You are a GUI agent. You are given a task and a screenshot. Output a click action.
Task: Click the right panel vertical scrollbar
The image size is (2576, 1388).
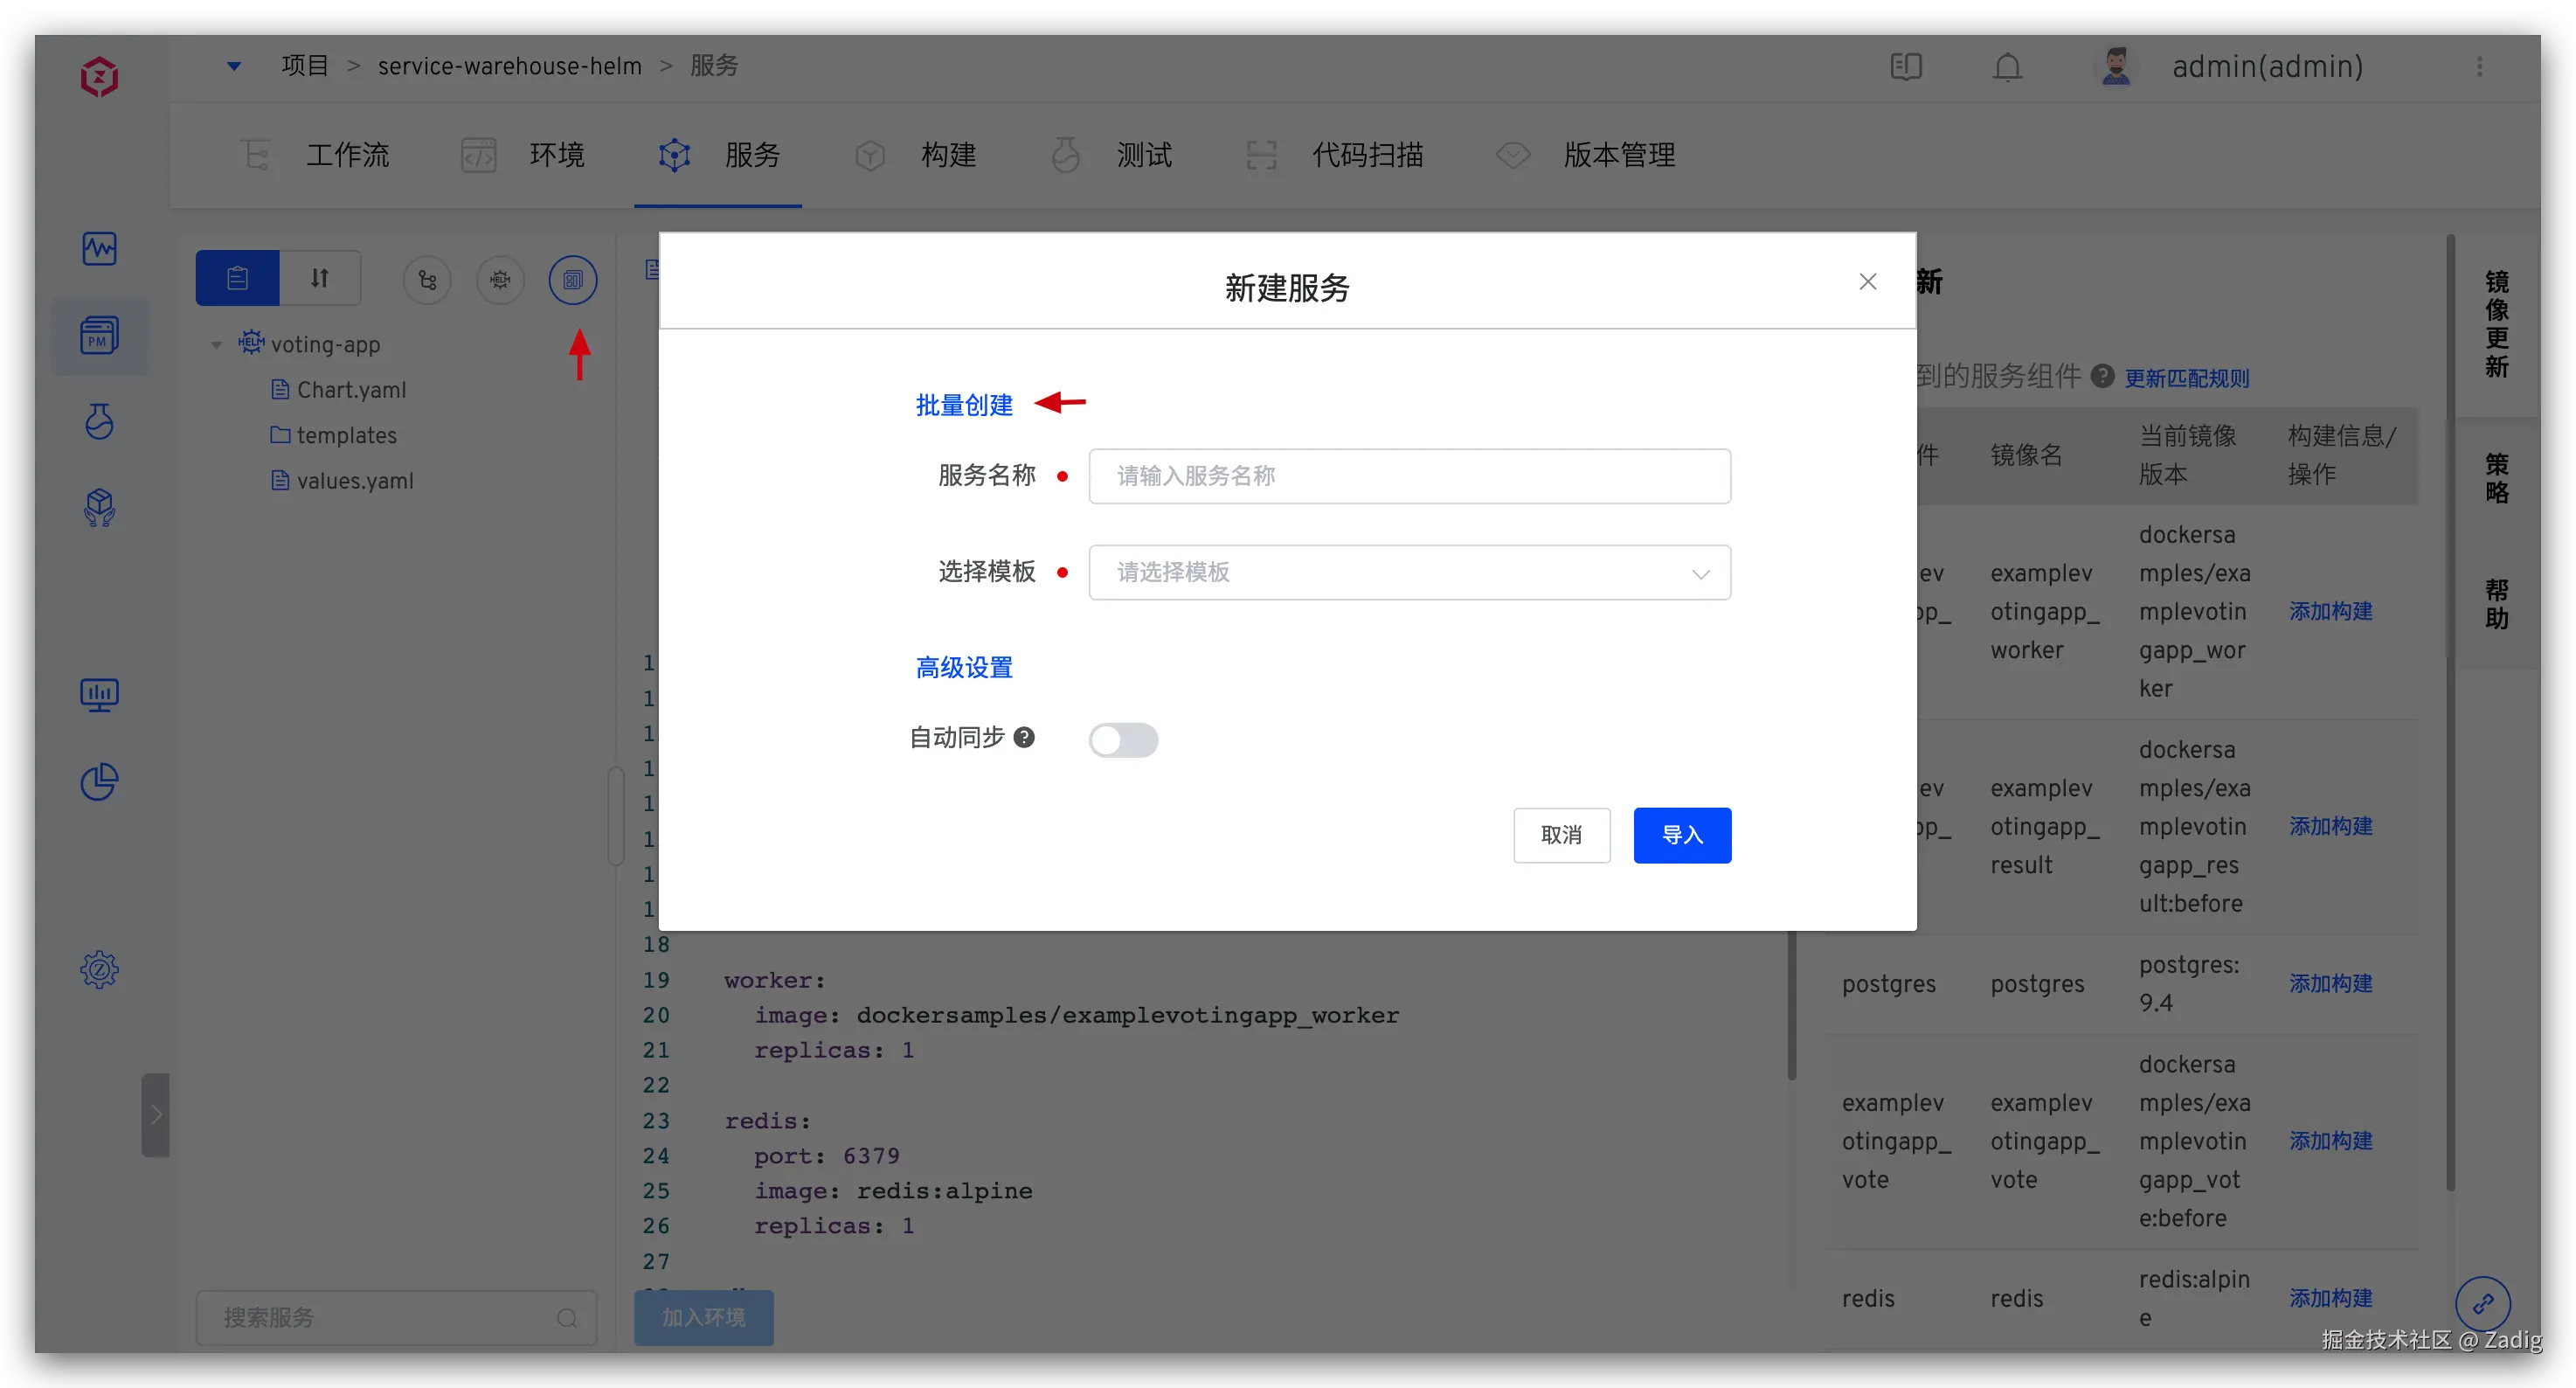tap(2449, 714)
